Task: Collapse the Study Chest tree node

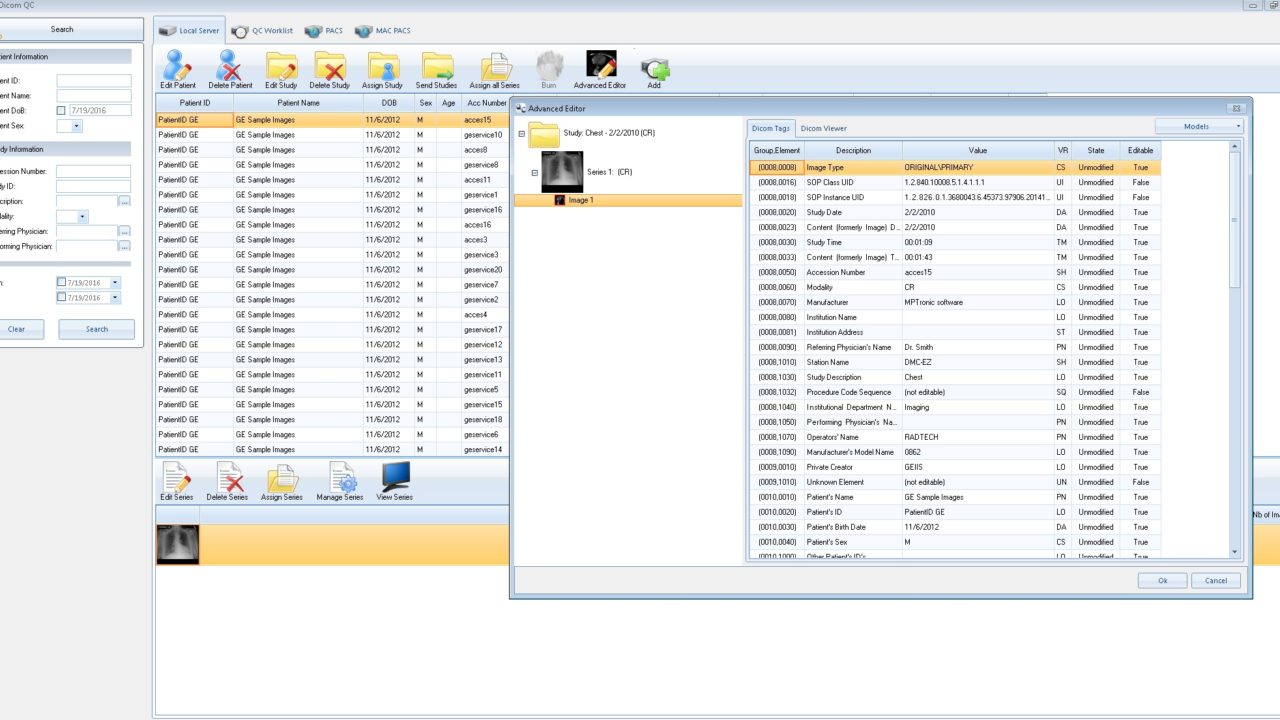Action: pos(521,134)
